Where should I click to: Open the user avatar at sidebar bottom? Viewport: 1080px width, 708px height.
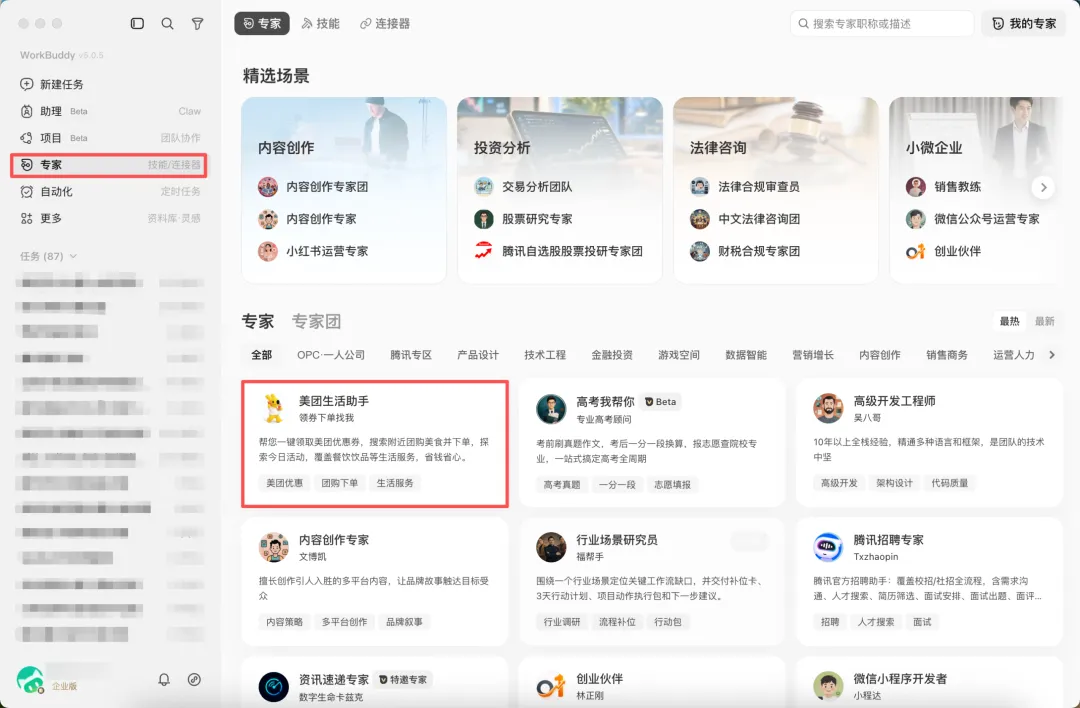[x=30, y=680]
